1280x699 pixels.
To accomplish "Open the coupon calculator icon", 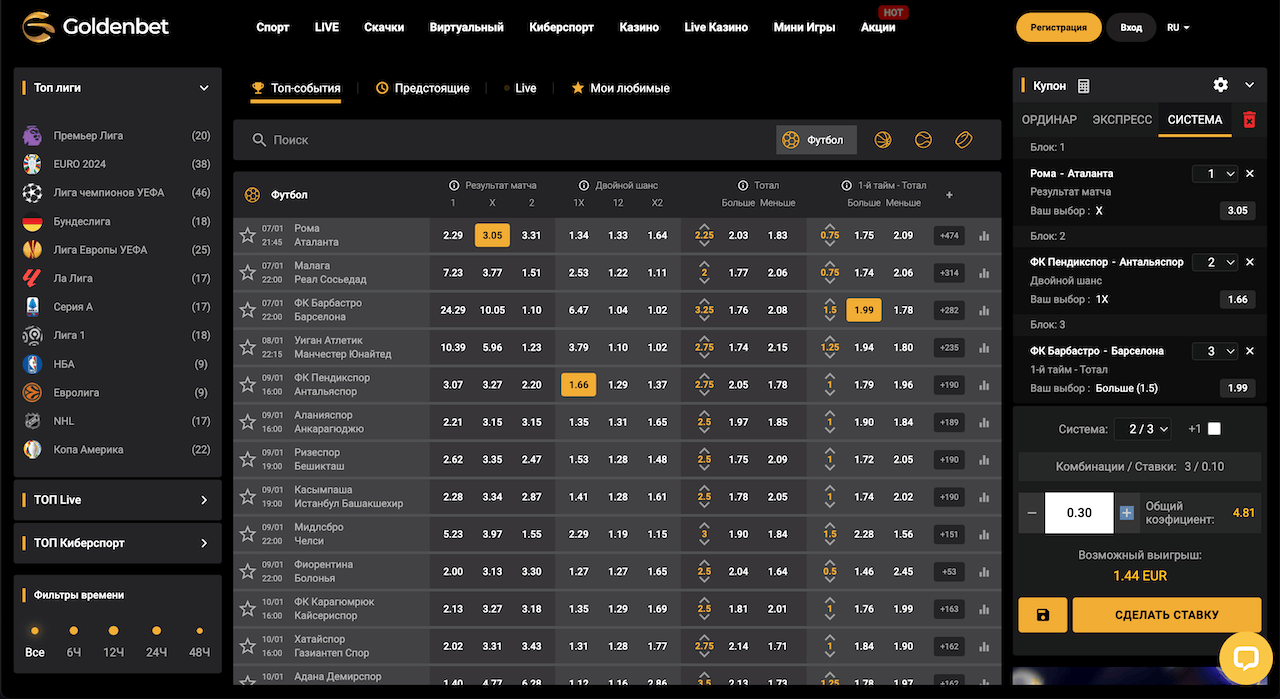I will pyautogui.click(x=1084, y=86).
